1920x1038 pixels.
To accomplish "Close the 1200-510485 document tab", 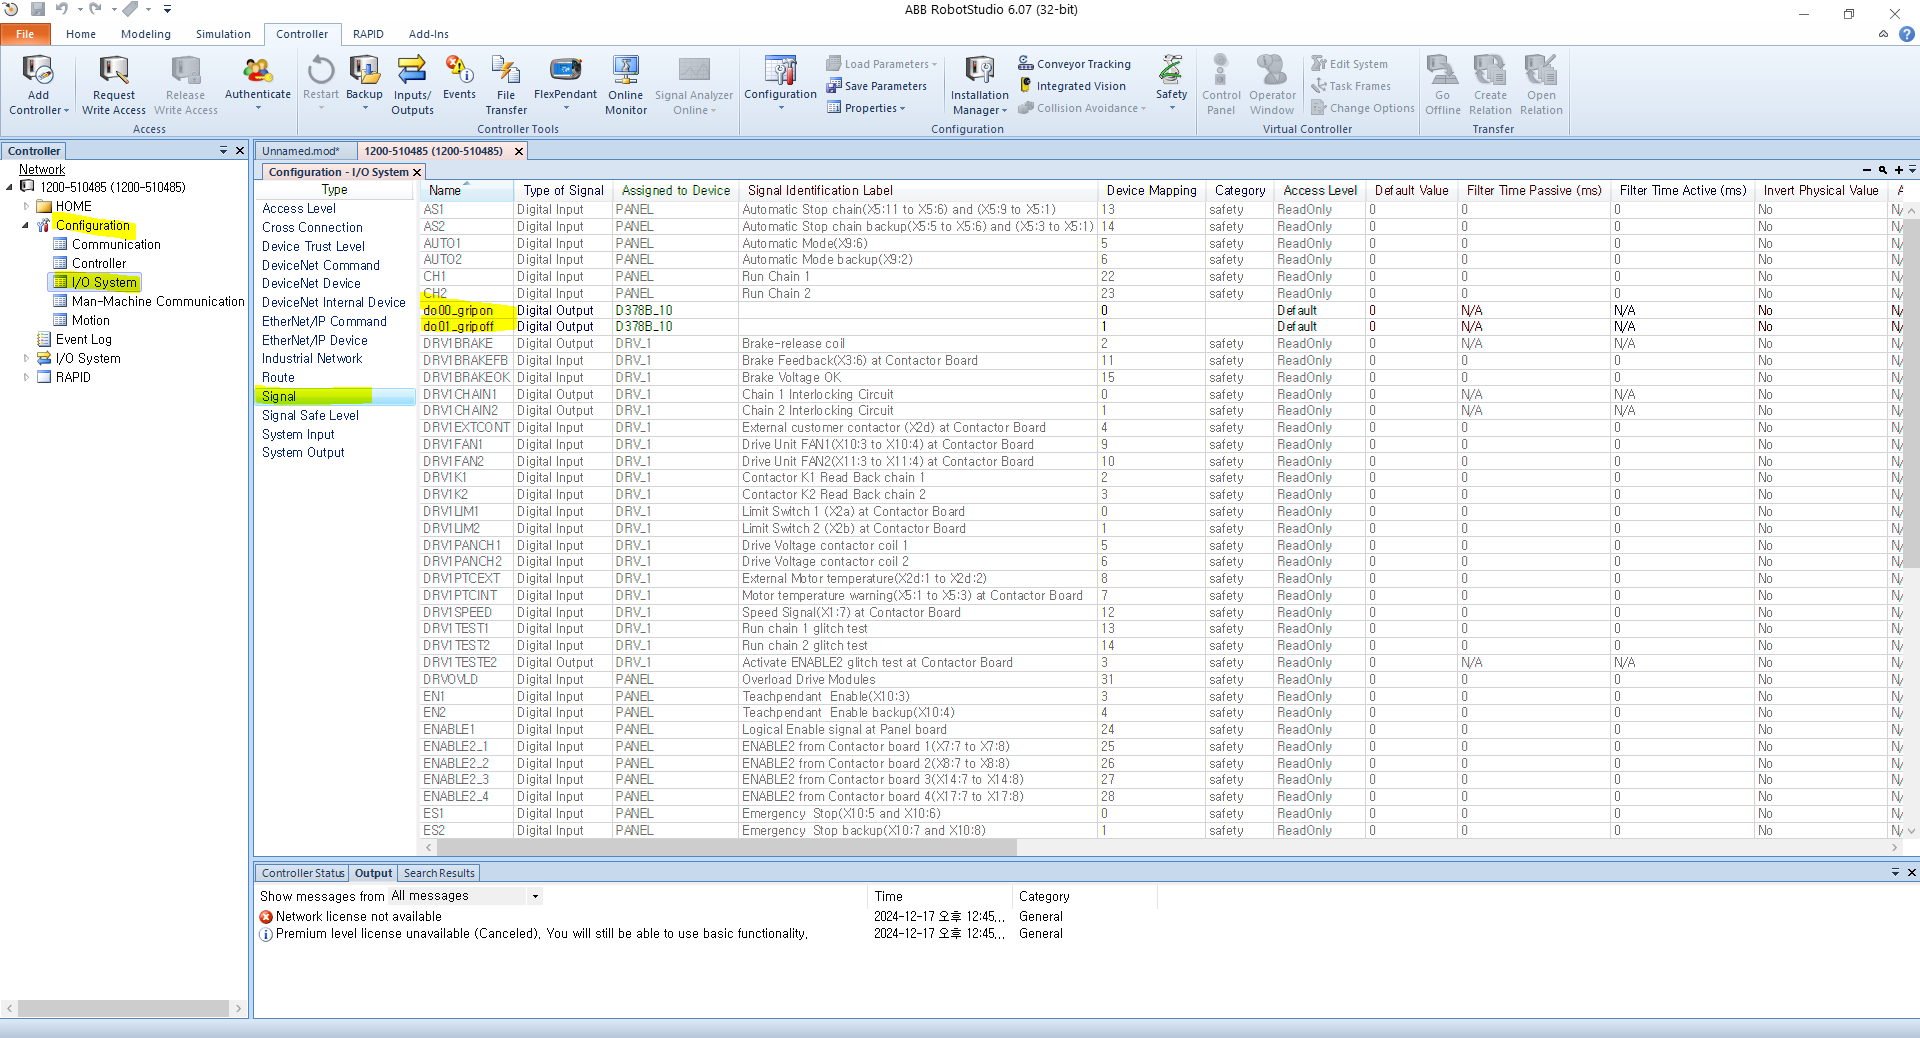I will [x=519, y=151].
